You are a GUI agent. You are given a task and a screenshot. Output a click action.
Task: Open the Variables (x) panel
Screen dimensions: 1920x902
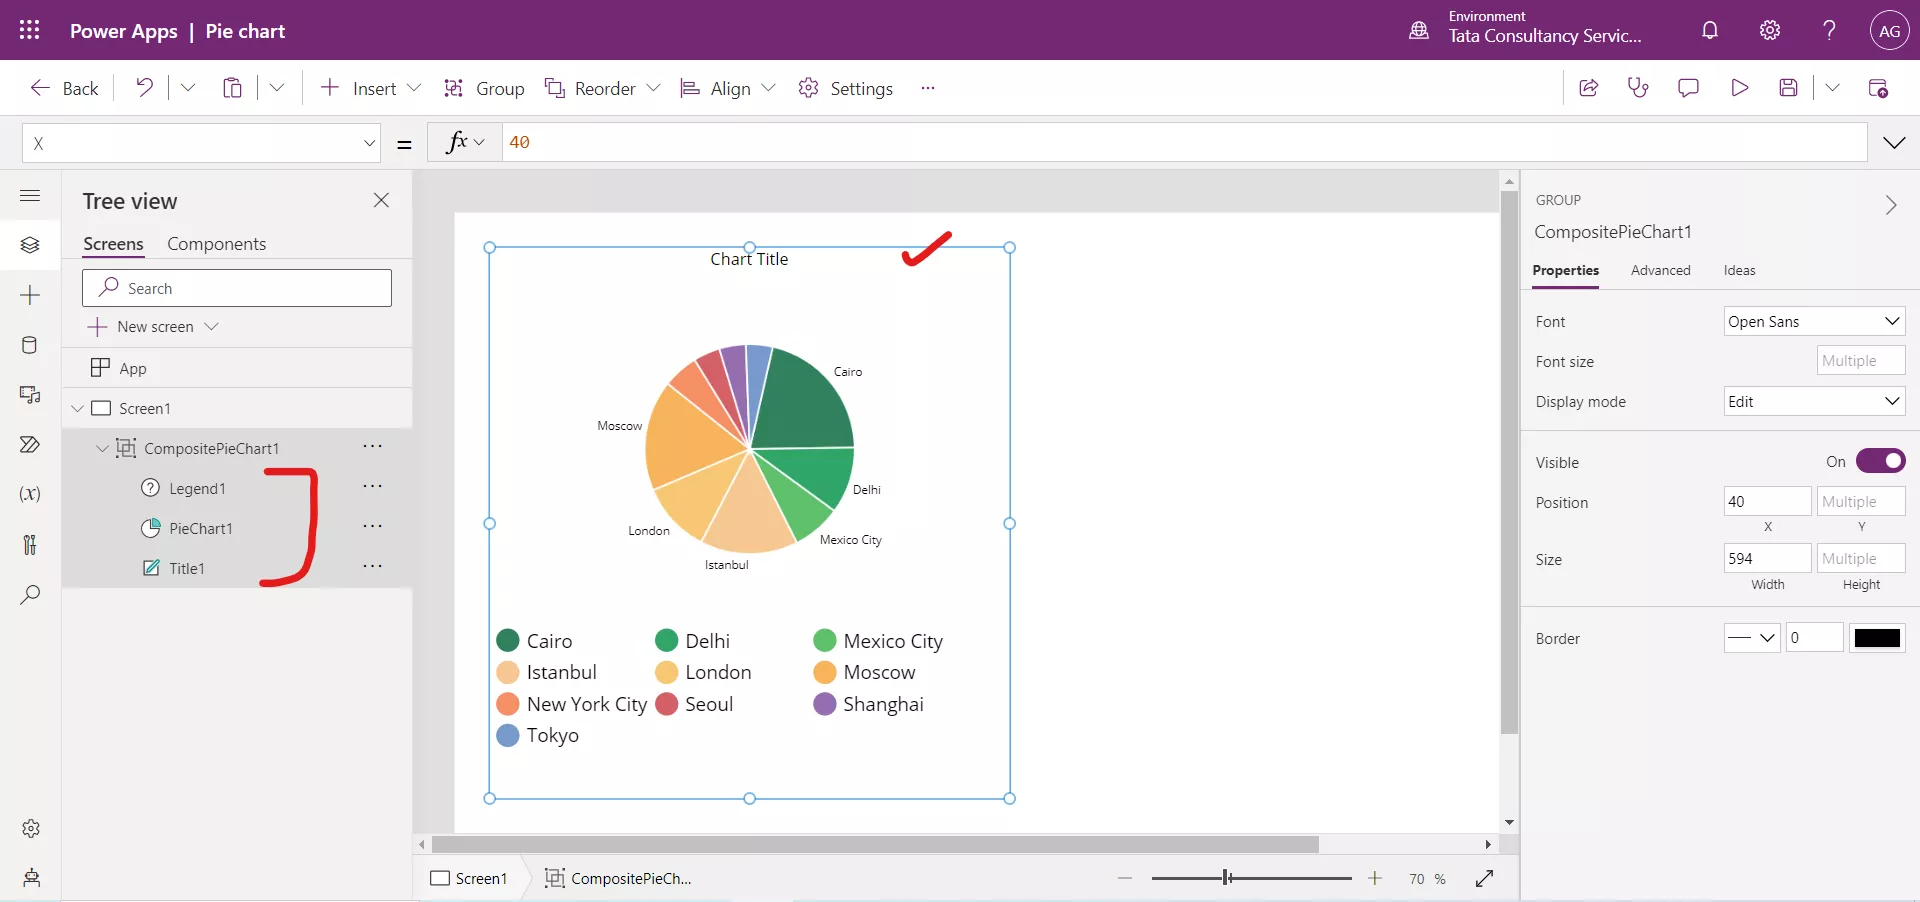[x=30, y=495]
